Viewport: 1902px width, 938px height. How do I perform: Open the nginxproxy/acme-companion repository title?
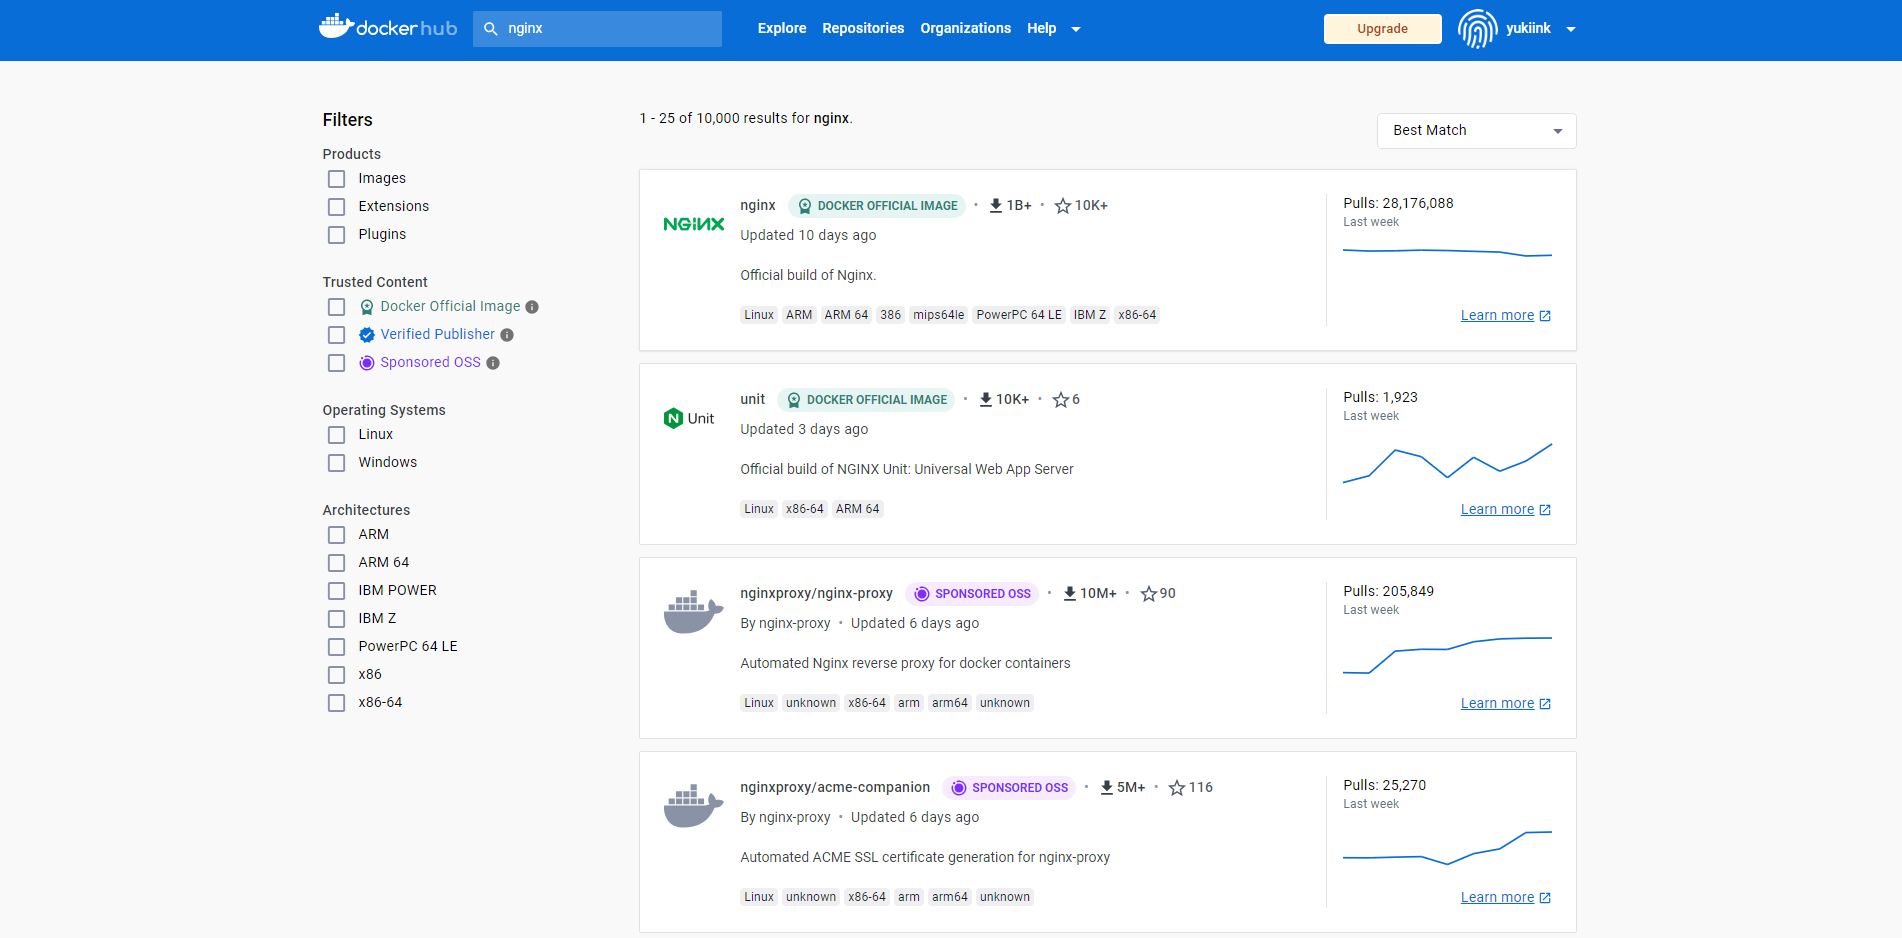coord(835,787)
